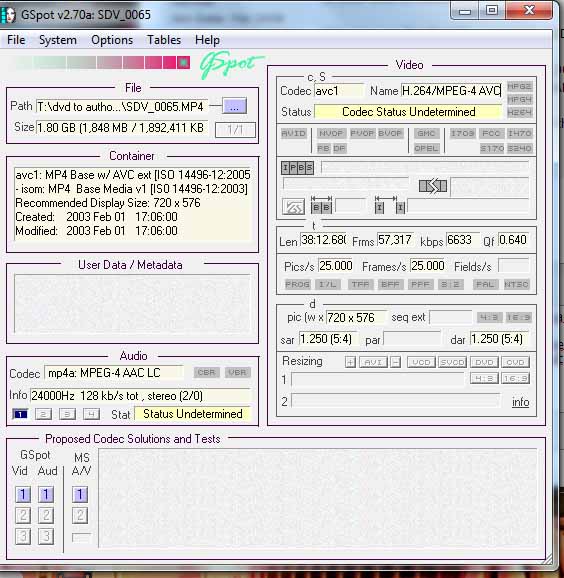Click the MPG2 indicator
The width and height of the screenshot is (564, 578).
pos(519,87)
